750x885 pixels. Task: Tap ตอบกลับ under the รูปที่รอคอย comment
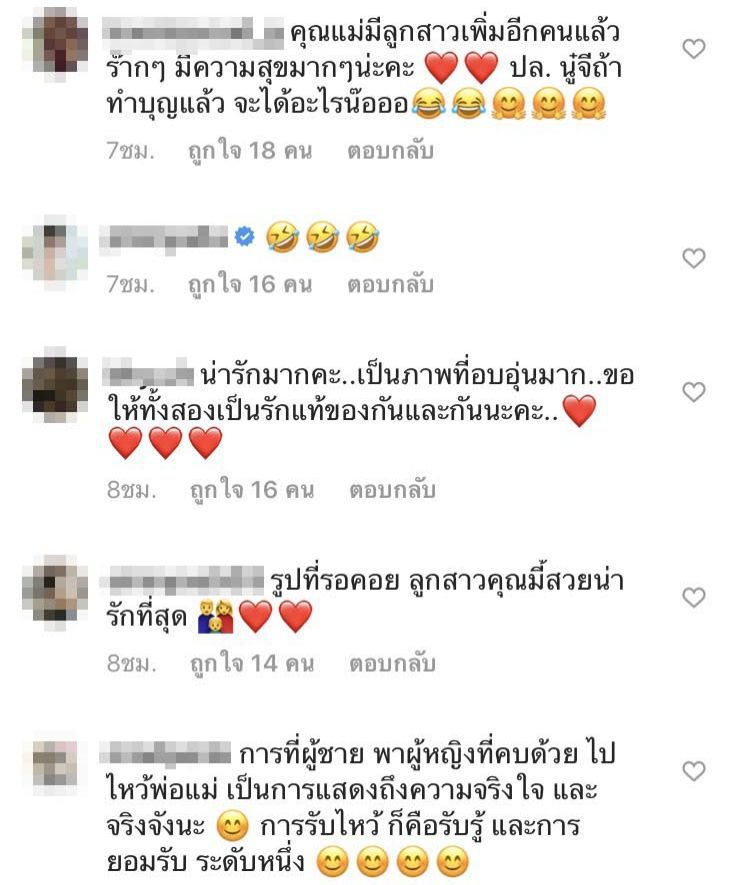[392, 663]
